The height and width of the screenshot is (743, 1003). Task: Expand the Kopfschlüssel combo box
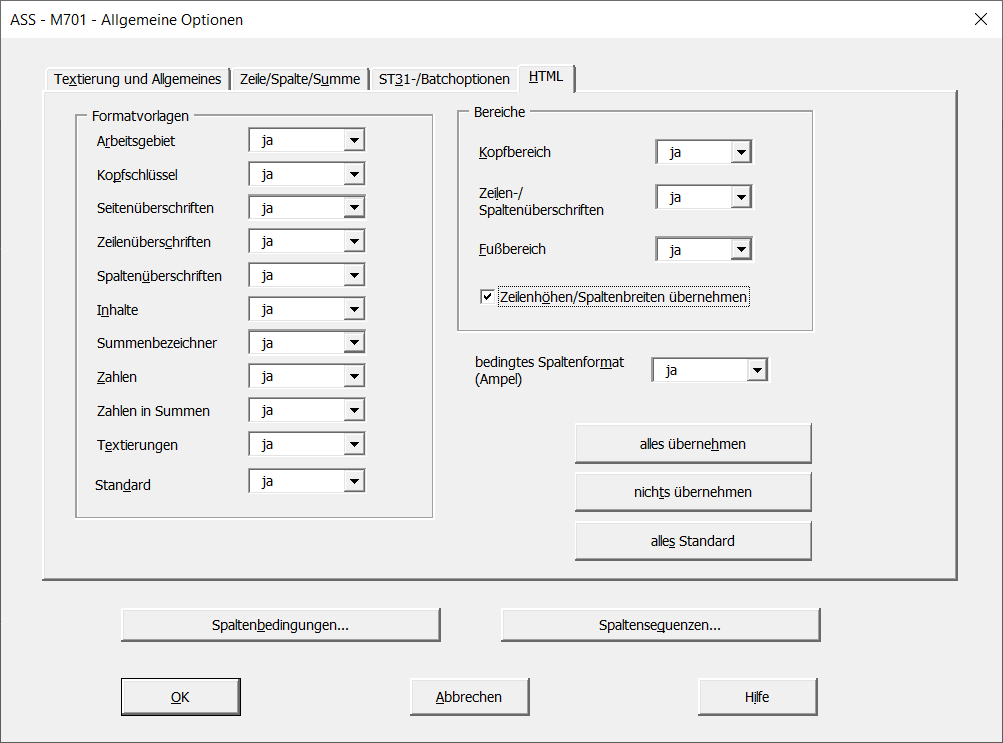(353, 175)
